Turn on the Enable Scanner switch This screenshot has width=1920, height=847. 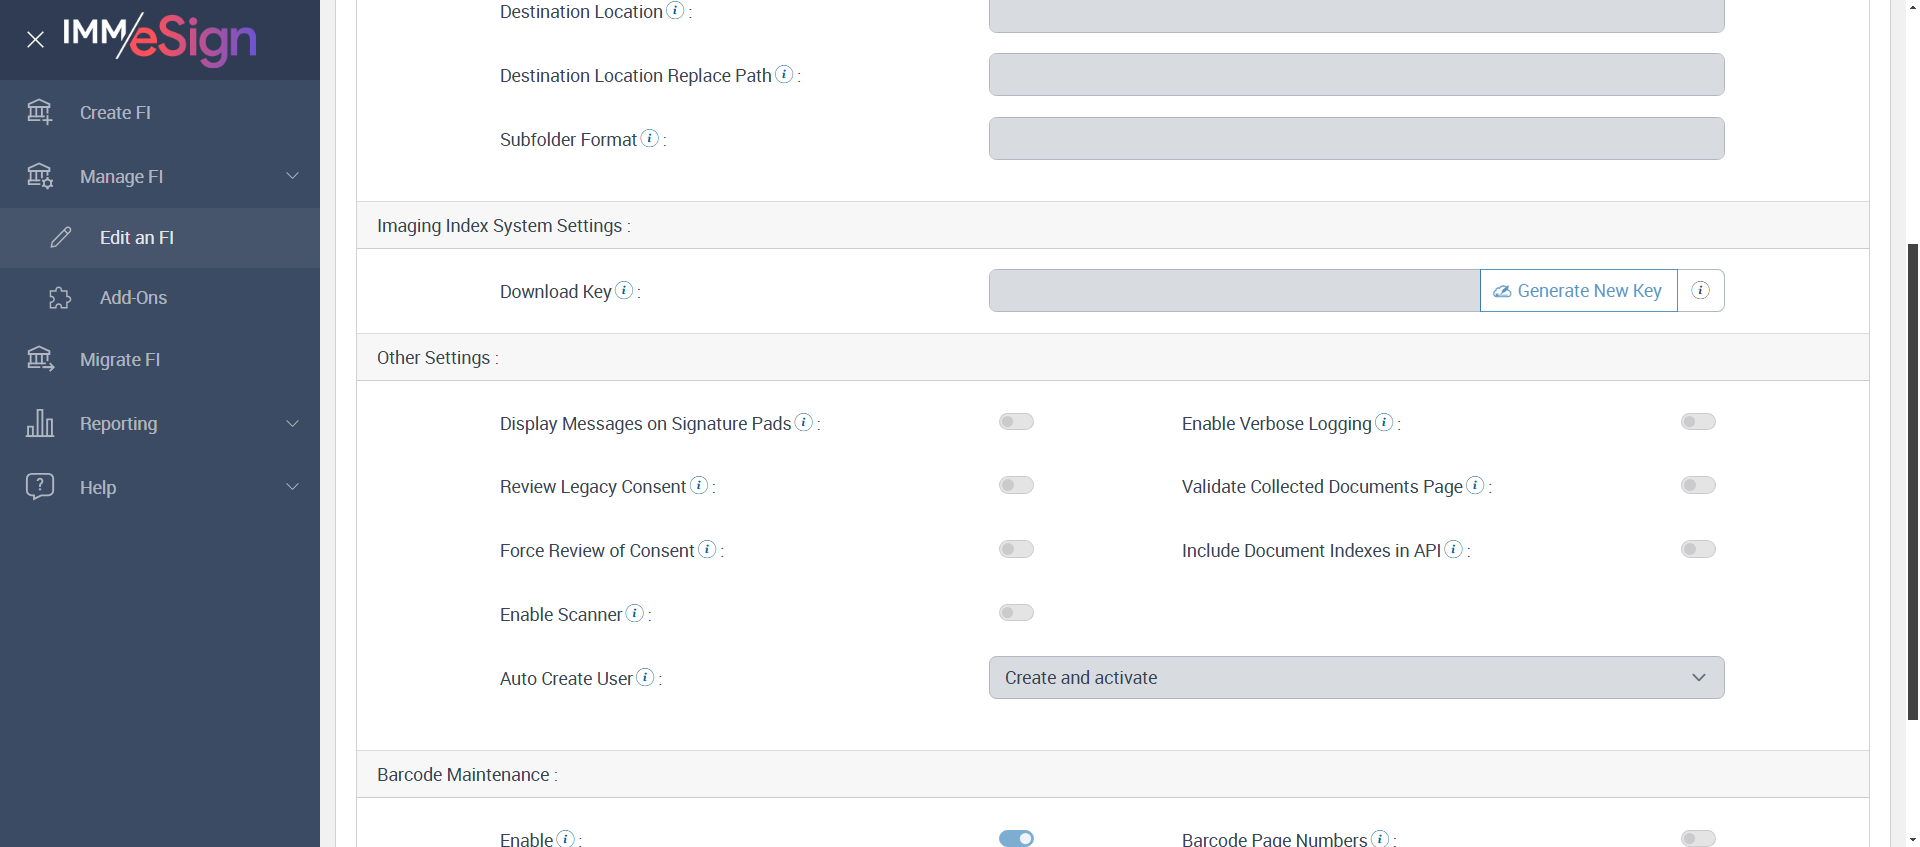(x=1016, y=613)
